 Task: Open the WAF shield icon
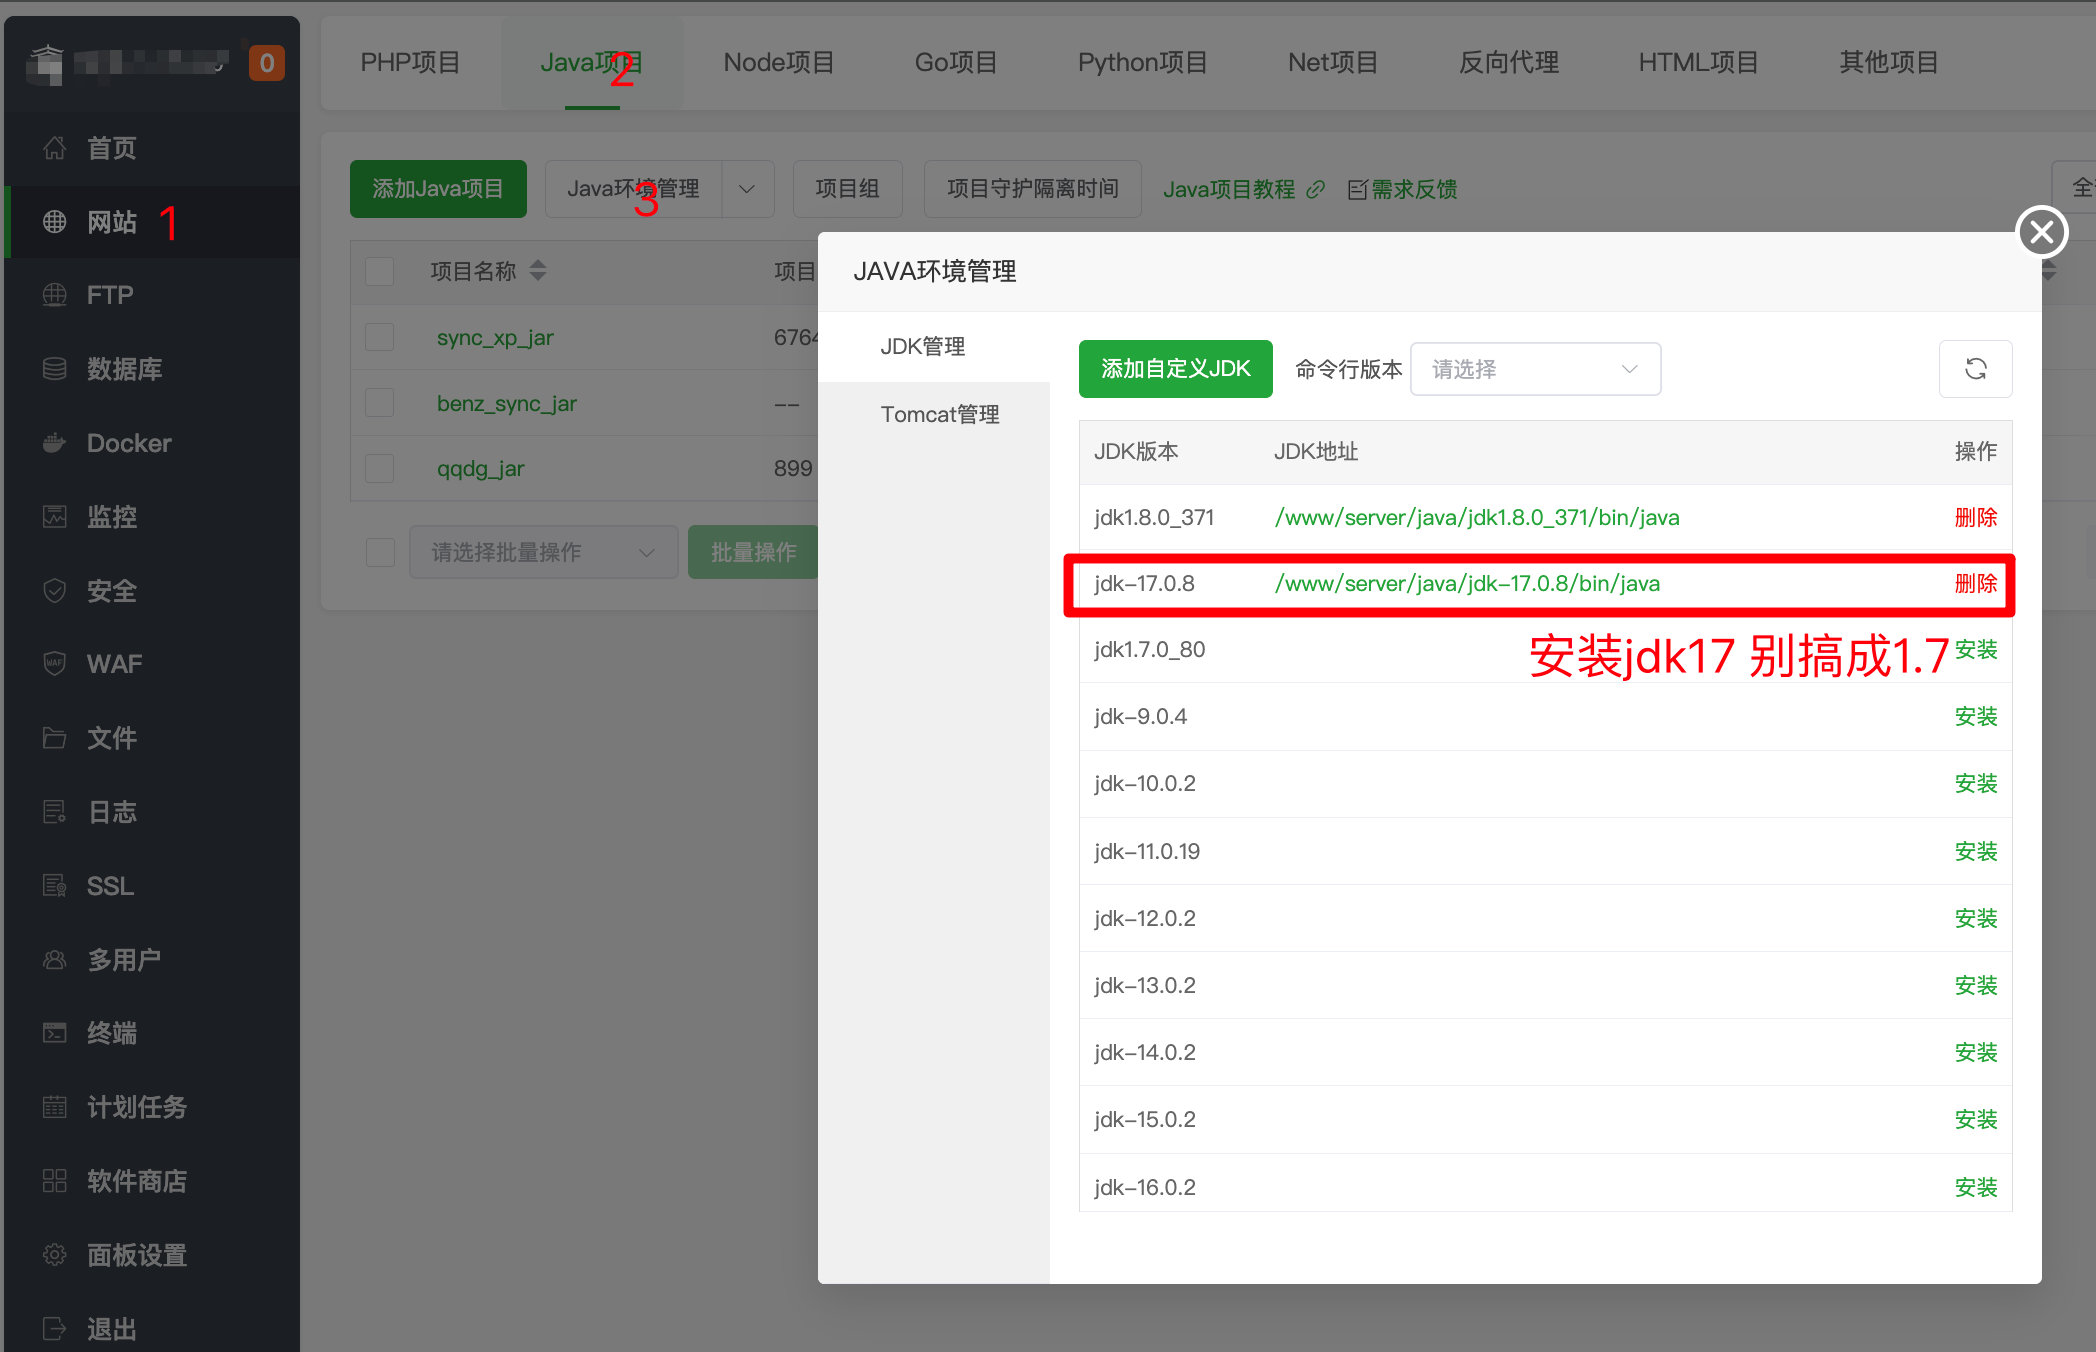pyautogui.click(x=55, y=664)
